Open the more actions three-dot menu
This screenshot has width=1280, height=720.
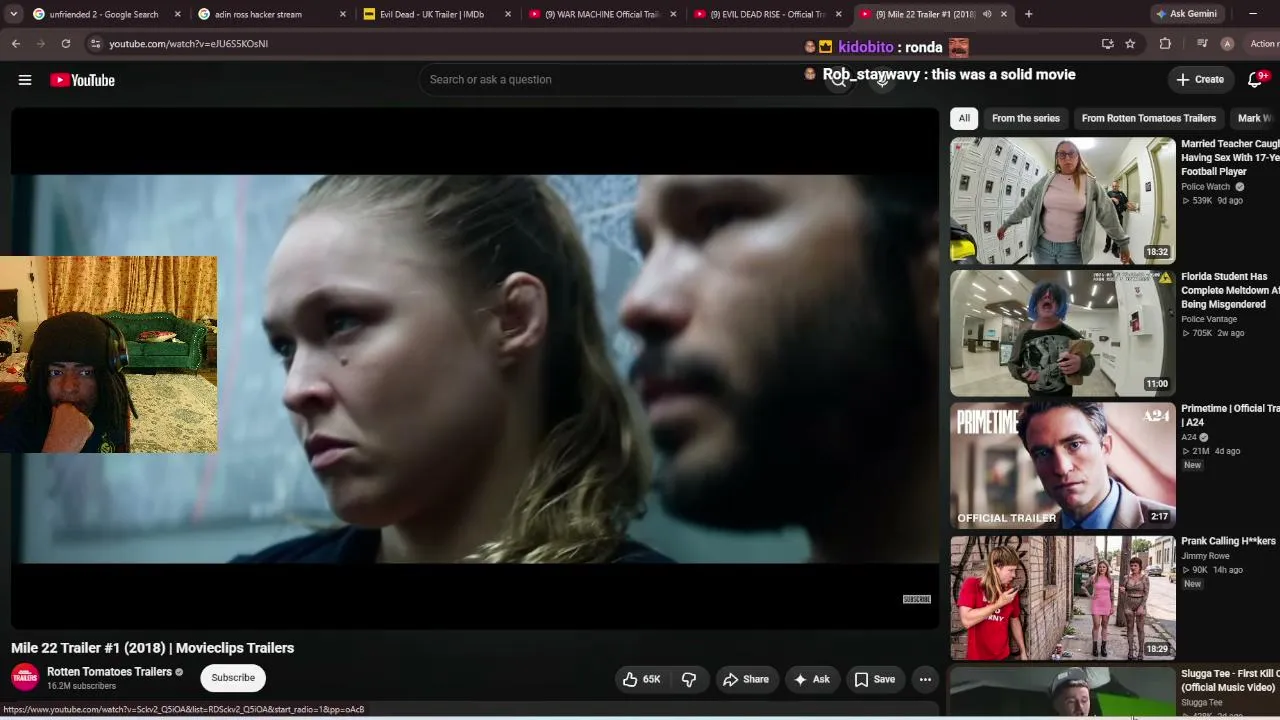point(925,680)
